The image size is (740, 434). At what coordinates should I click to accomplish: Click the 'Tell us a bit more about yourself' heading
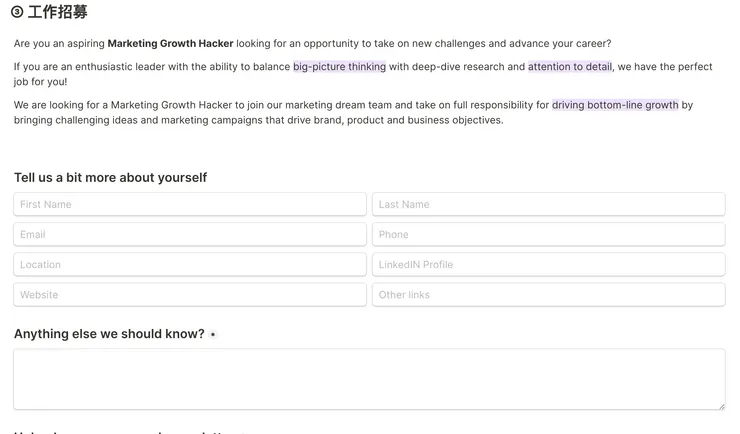point(110,177)
